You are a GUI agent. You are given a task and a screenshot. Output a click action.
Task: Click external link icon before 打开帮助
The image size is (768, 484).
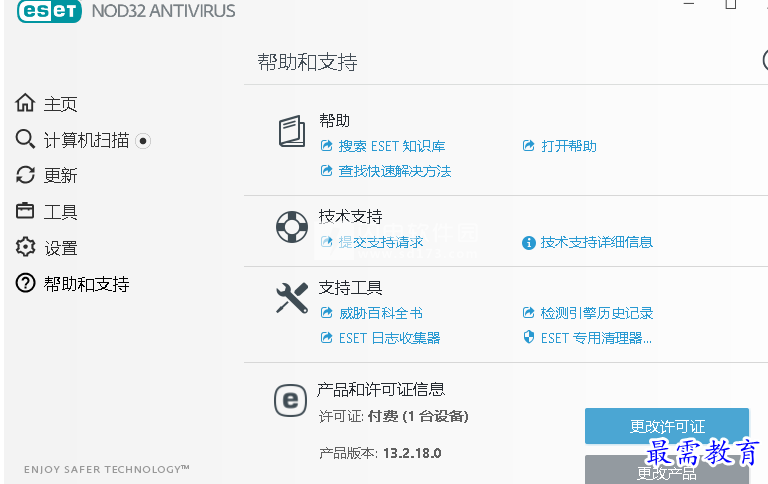point(528,145)
